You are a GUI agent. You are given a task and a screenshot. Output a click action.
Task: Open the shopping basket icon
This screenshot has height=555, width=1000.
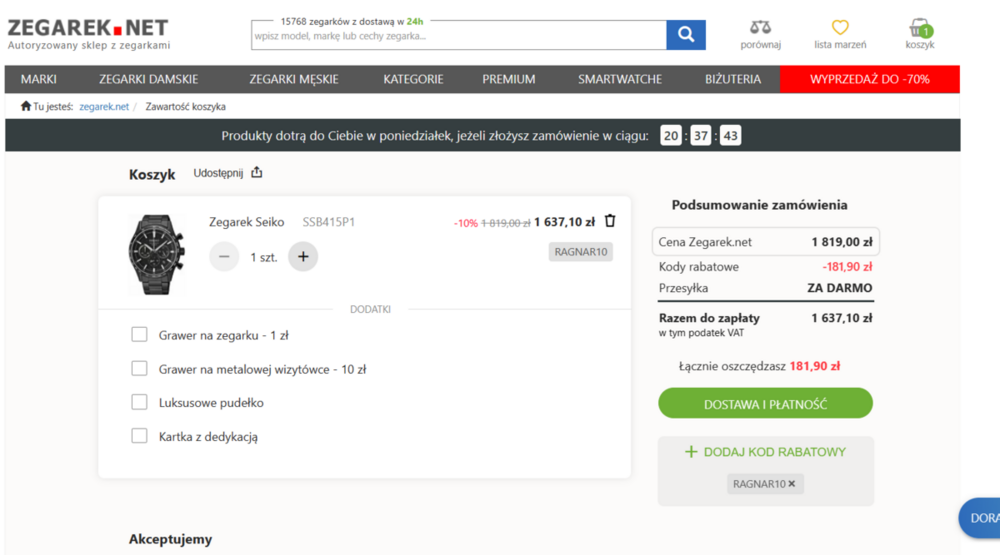click(919, 28)
